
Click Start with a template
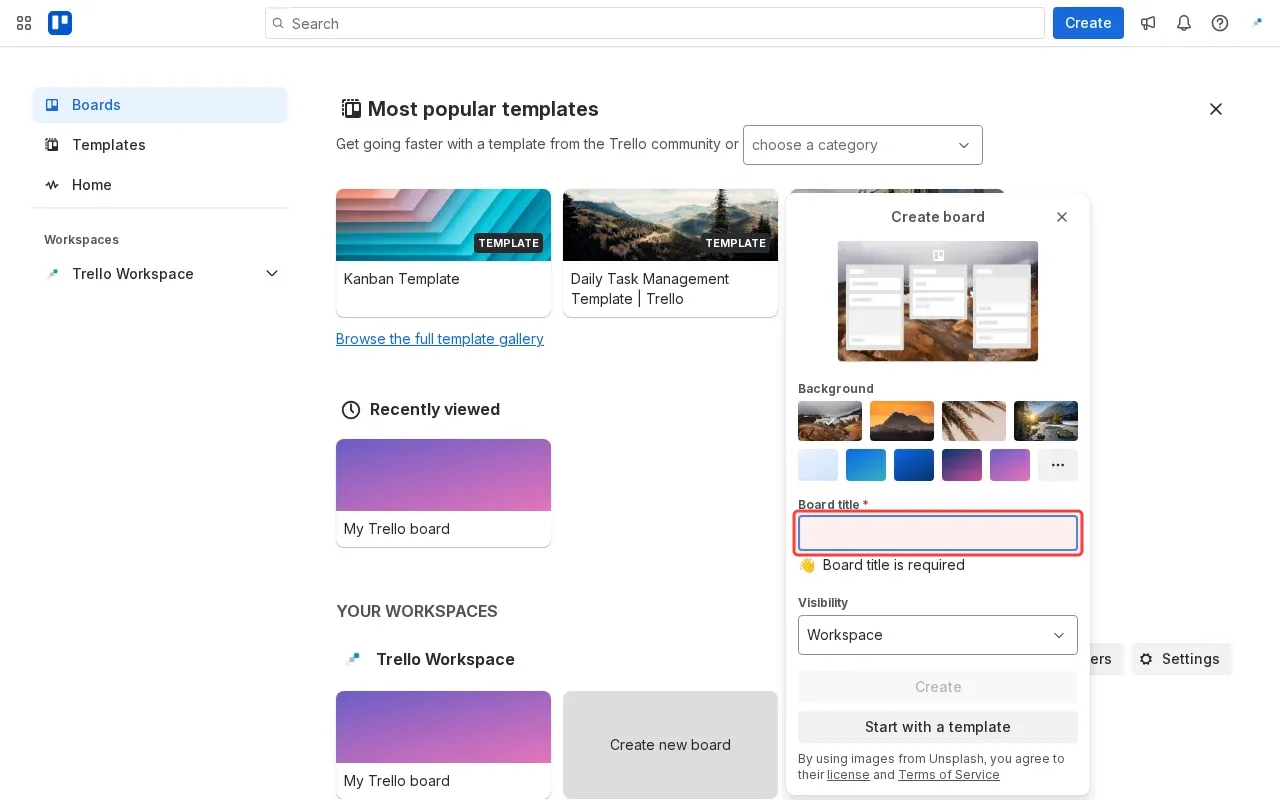pyautogui.click(x=937, y=727)
